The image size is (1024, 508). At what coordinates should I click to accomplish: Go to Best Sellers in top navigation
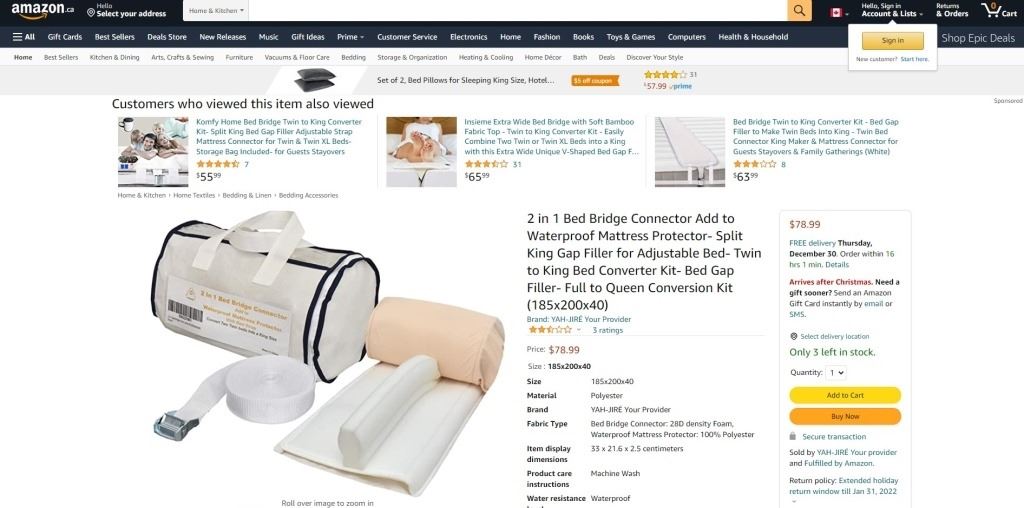coord(114,37)
